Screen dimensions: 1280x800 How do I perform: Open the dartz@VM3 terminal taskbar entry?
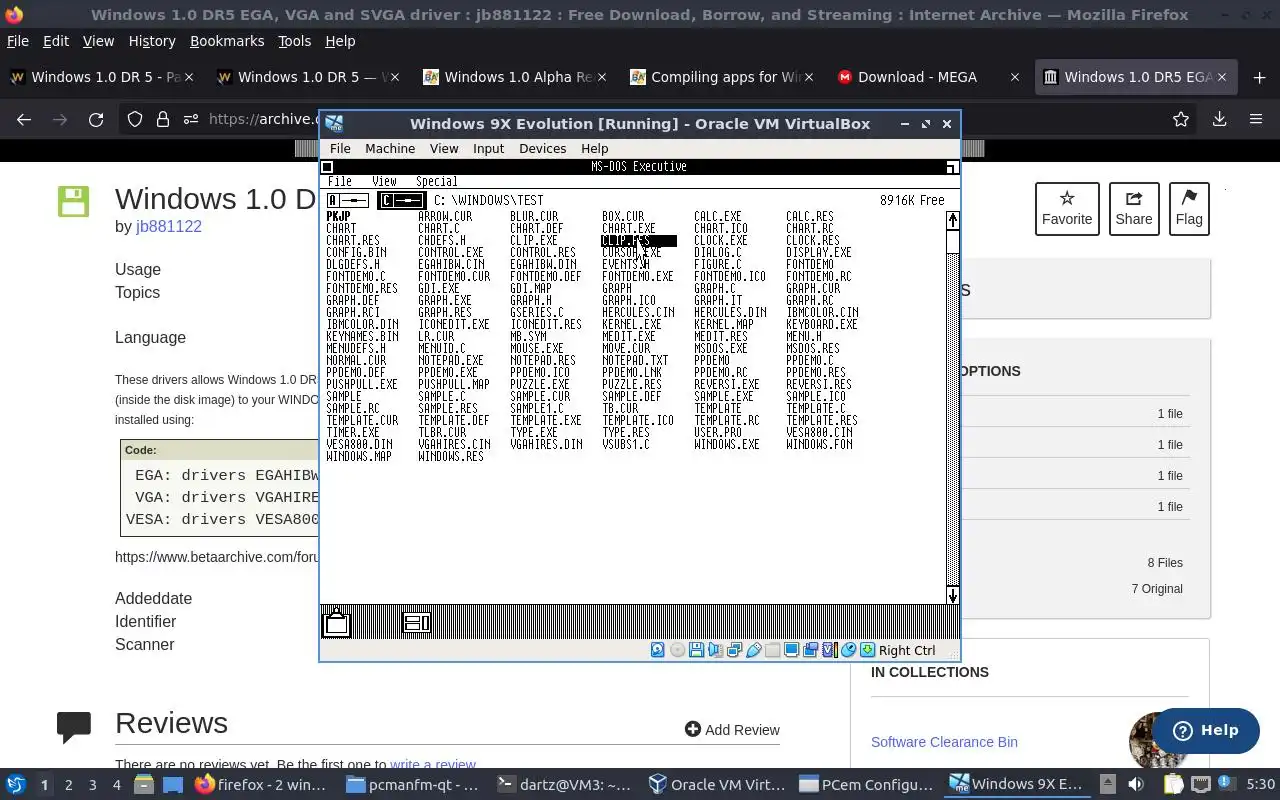coord(566,785)
